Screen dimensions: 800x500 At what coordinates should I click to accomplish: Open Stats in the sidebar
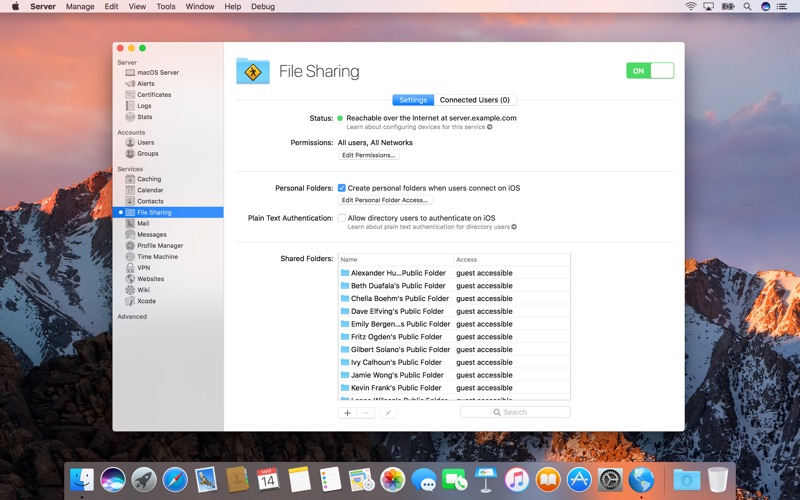pyautogui.click(x=139, y=117)
